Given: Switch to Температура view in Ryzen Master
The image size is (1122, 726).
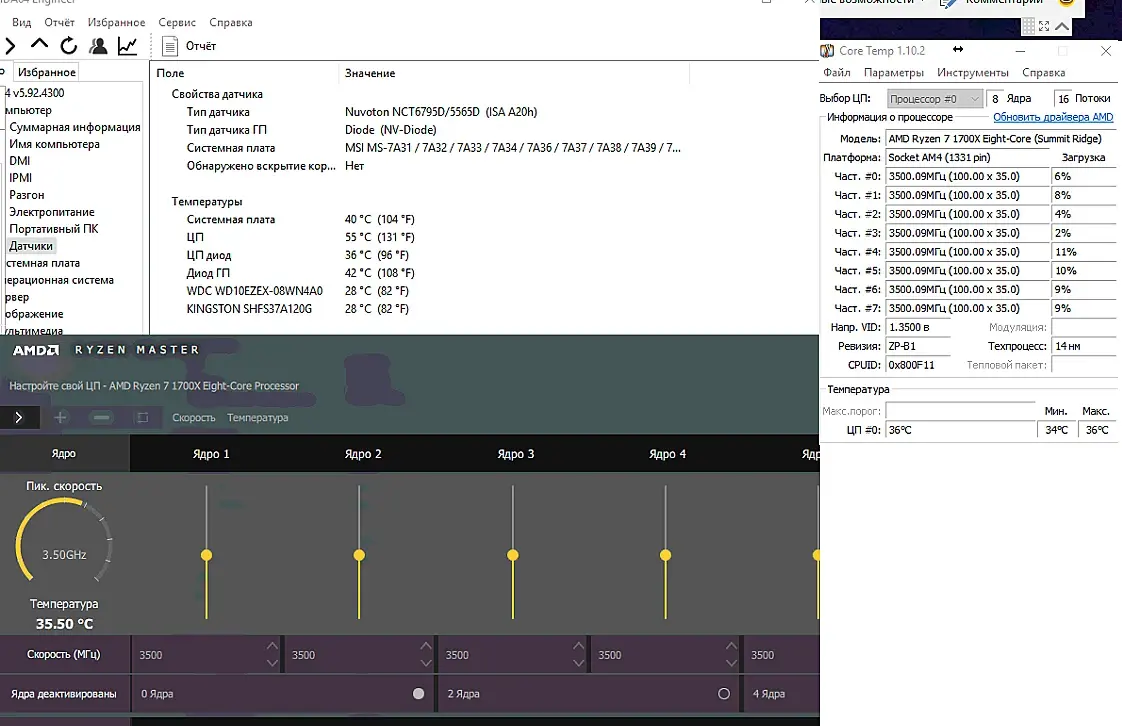Looking at the screenshot, I should pos(258,418).
